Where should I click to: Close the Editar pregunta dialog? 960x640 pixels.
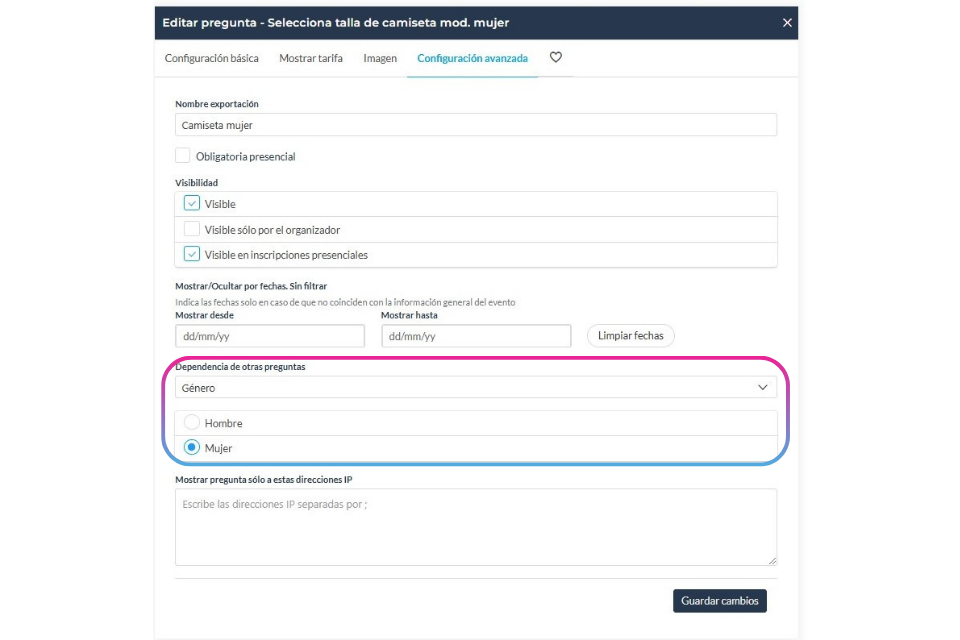coord(787,23)
